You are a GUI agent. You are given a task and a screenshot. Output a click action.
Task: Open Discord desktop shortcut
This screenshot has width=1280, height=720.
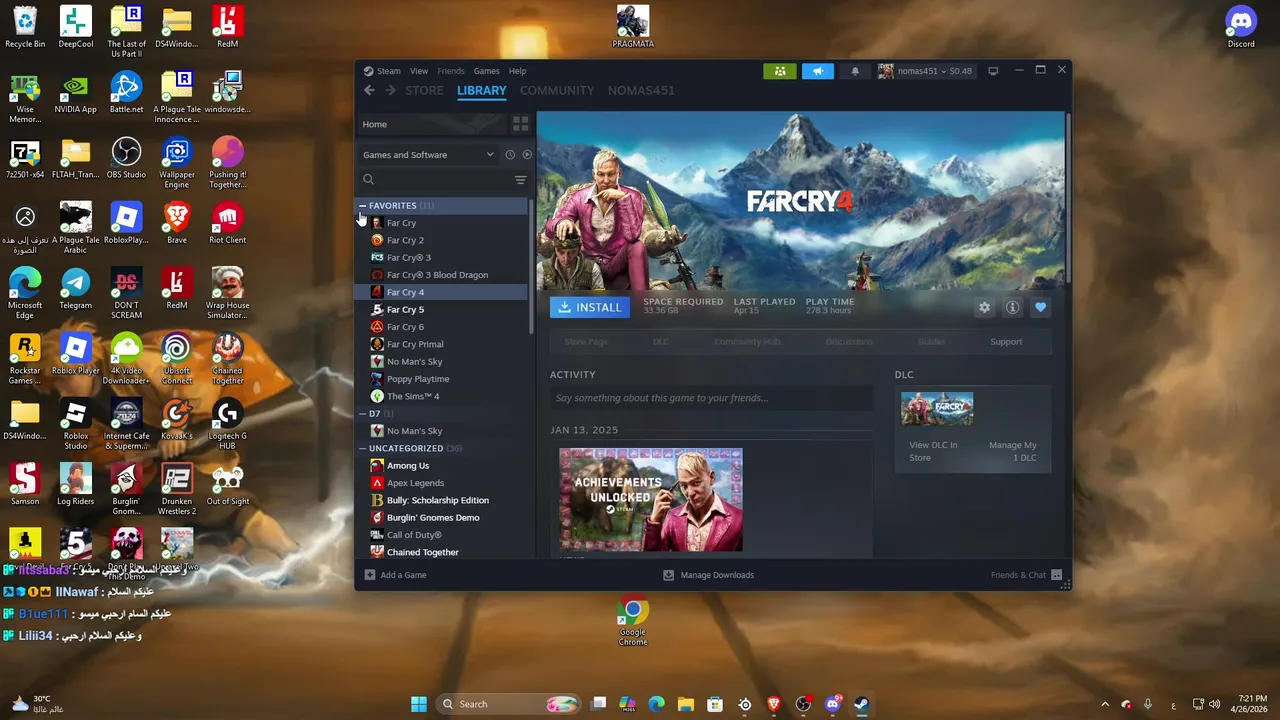[x=1241, y=27]
